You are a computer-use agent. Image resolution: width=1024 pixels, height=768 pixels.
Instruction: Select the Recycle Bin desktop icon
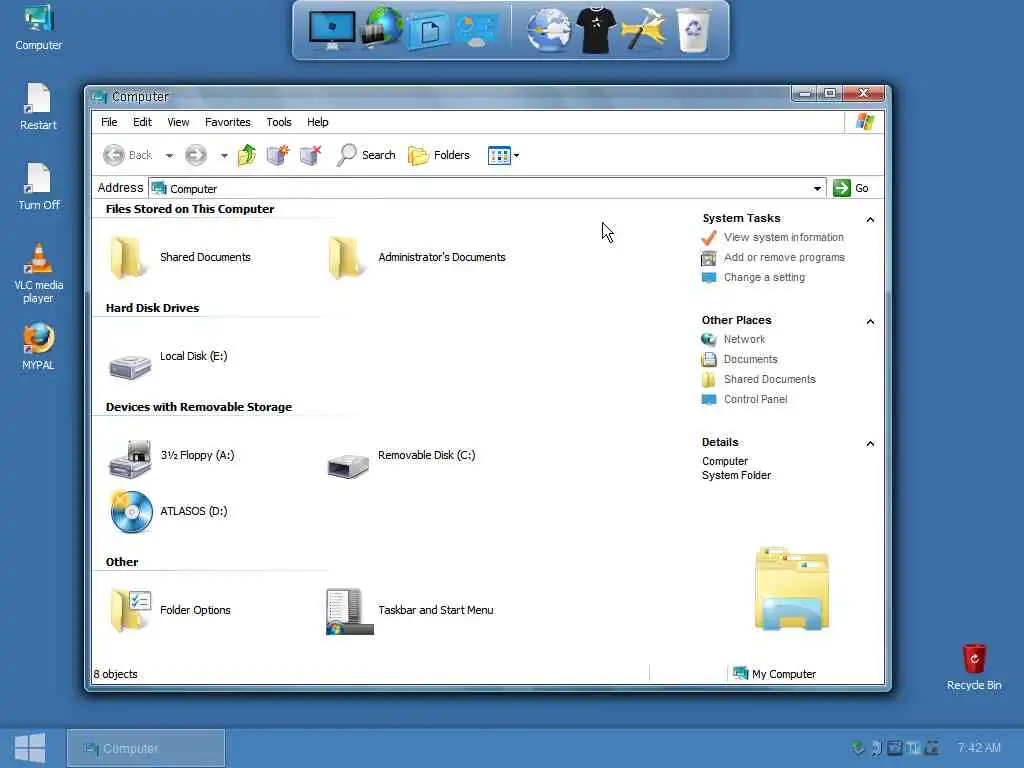click(x=974, y=667)
